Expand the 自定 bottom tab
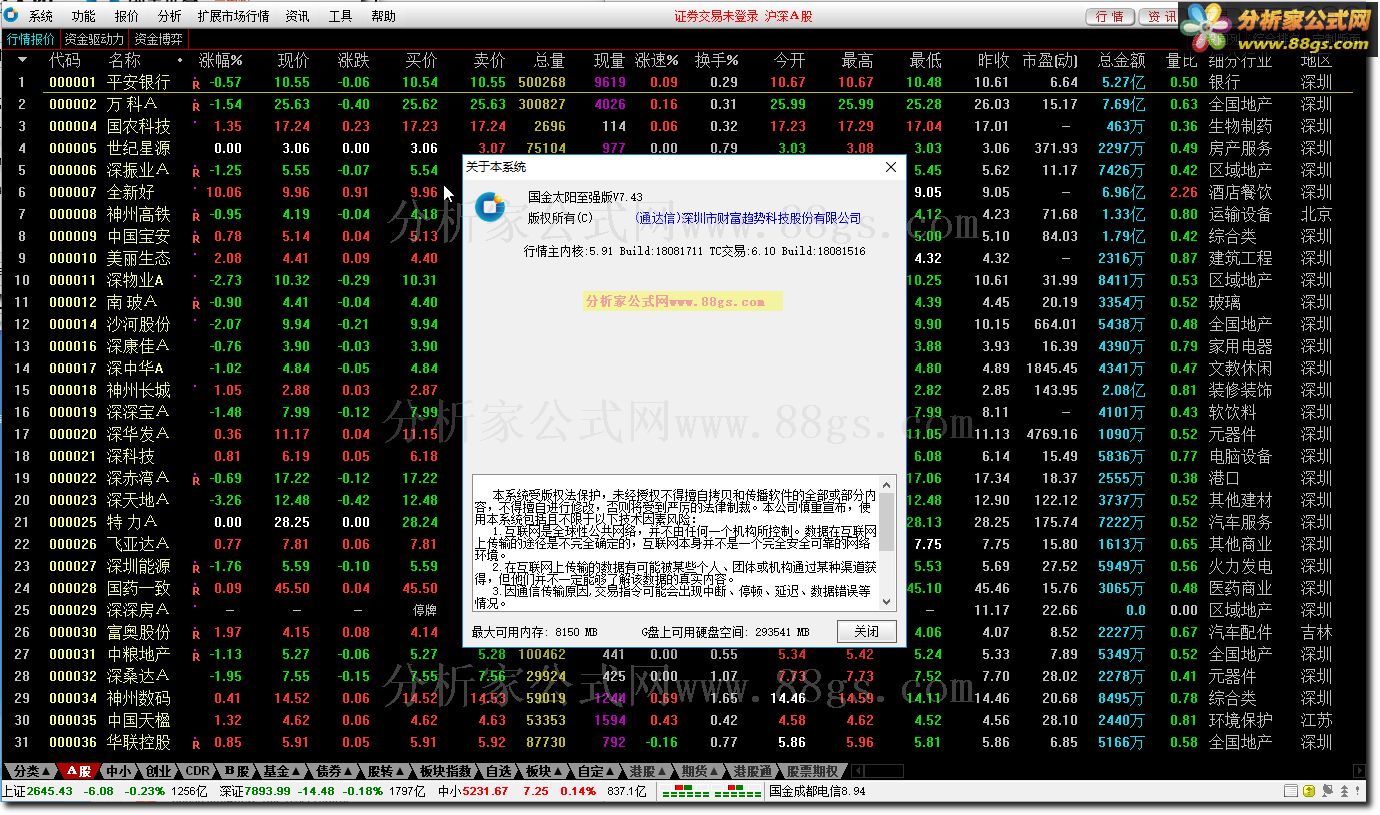Image resolution: width=1380 pixels, height=815 pixels. pos(597,771)
